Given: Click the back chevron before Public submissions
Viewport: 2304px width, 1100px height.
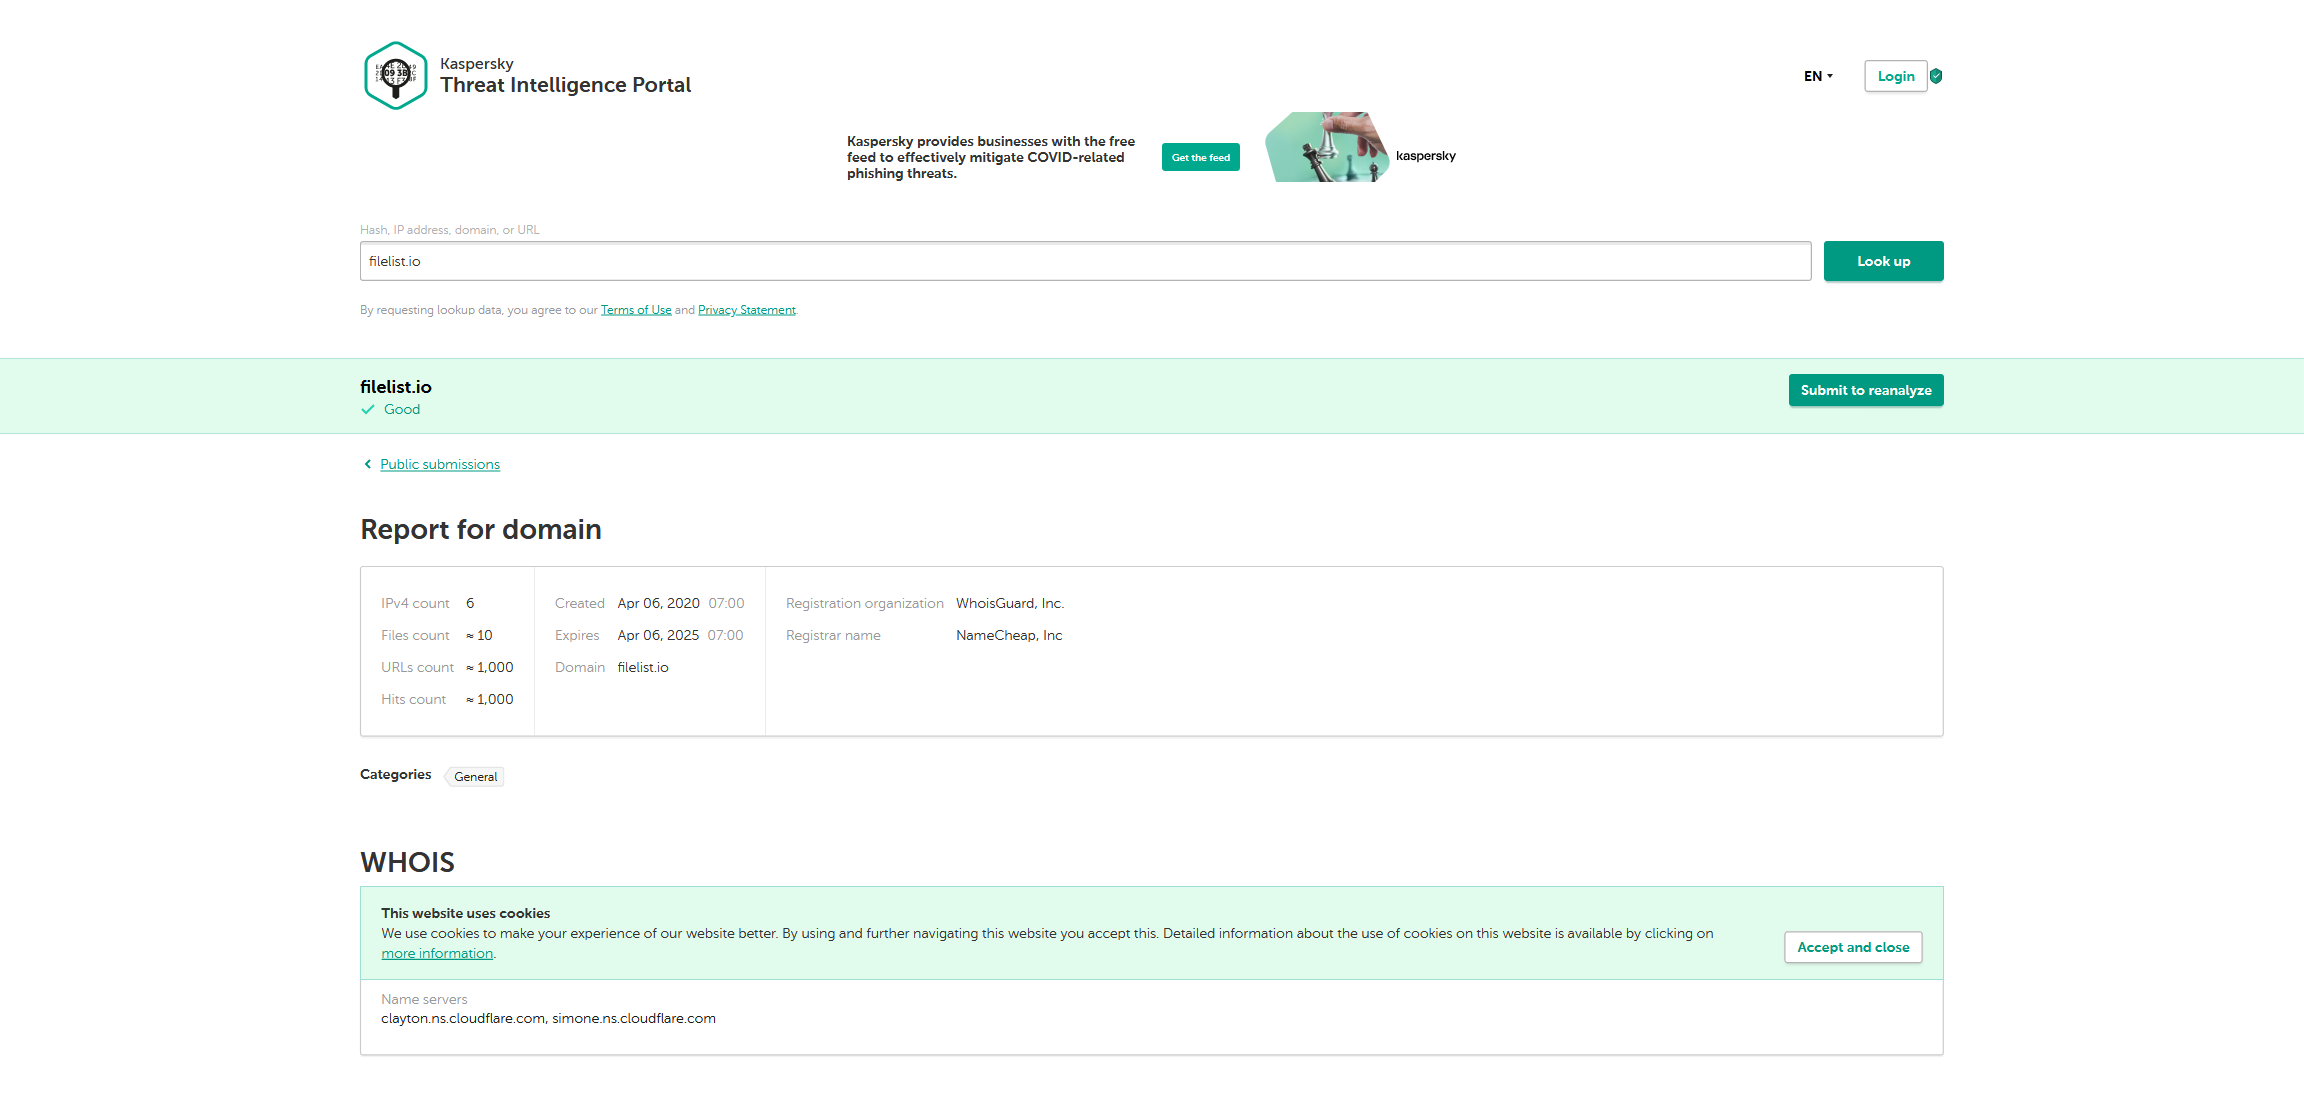Looking at the screenshot, I should point(367,464).
